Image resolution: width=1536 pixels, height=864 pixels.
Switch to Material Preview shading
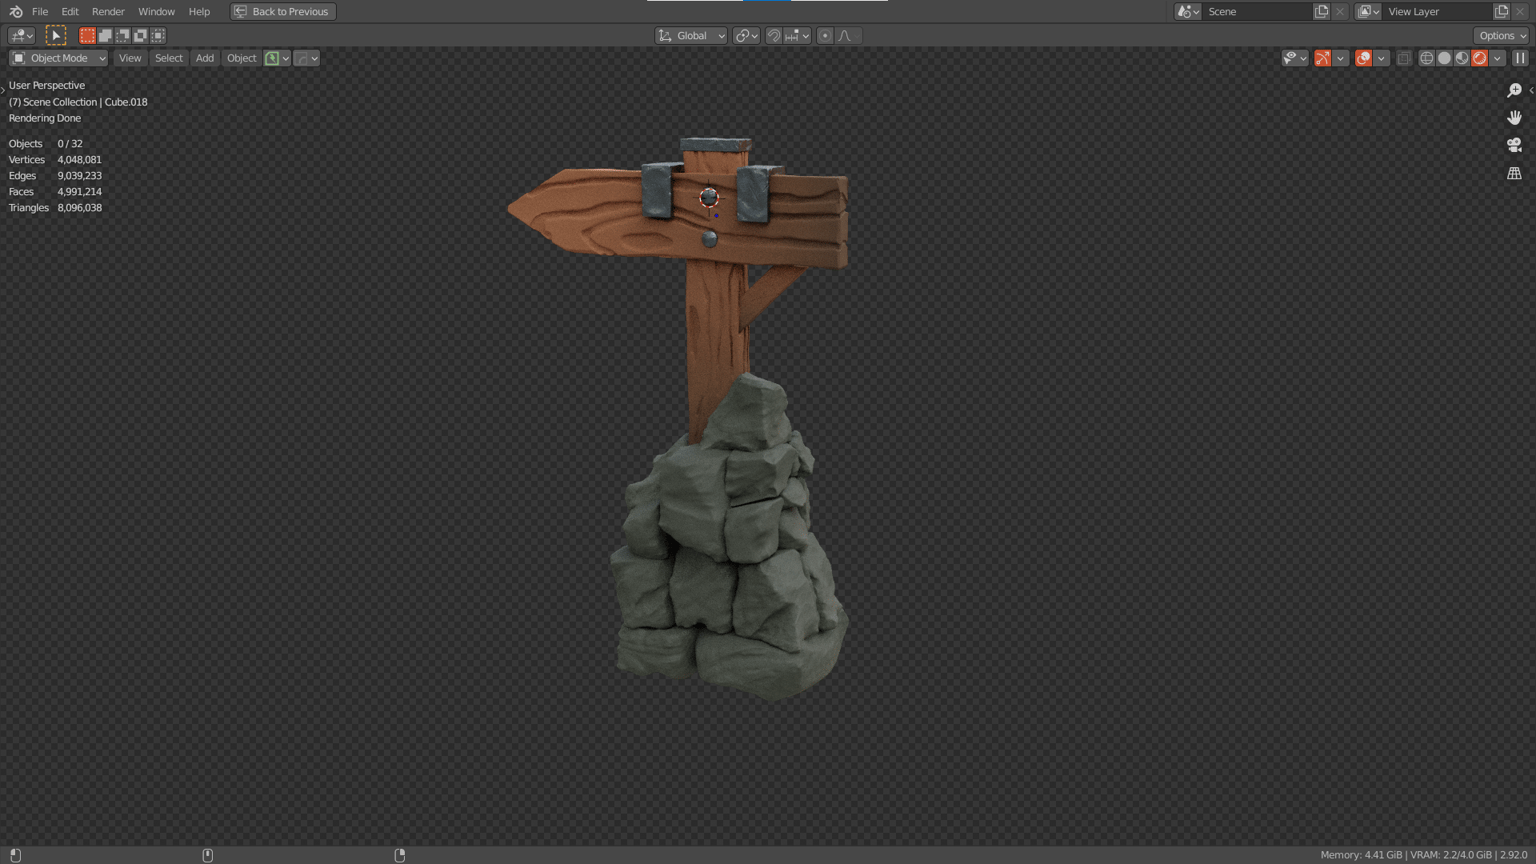coord(1462,58)
